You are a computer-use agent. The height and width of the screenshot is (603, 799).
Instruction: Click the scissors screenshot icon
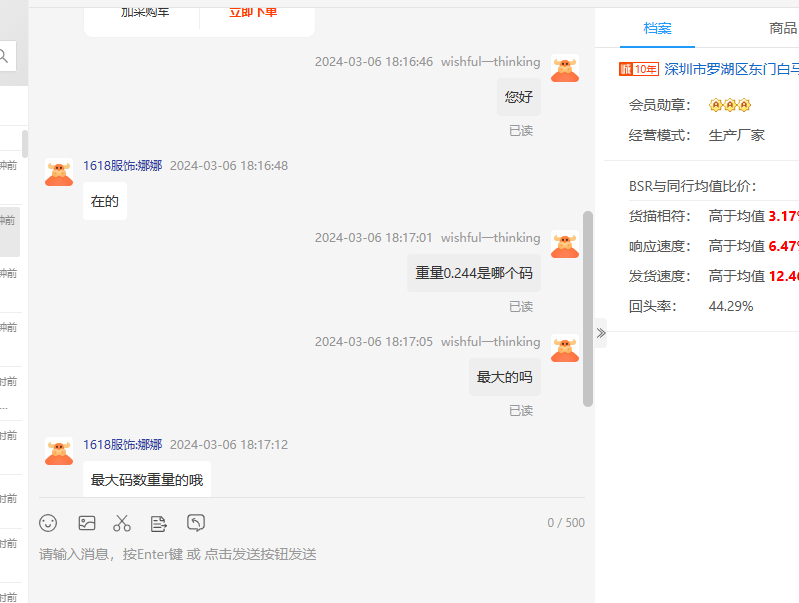point(122,523)
